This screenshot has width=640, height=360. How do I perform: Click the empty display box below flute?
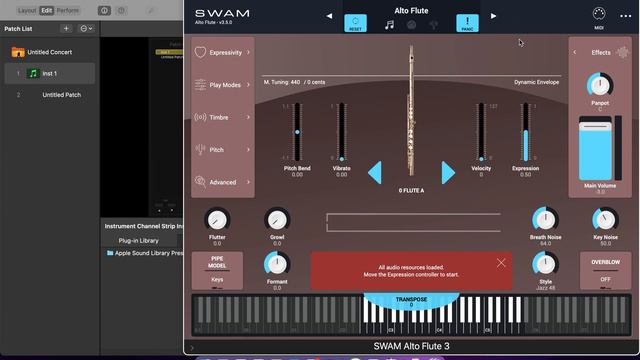tap(413, 222)
